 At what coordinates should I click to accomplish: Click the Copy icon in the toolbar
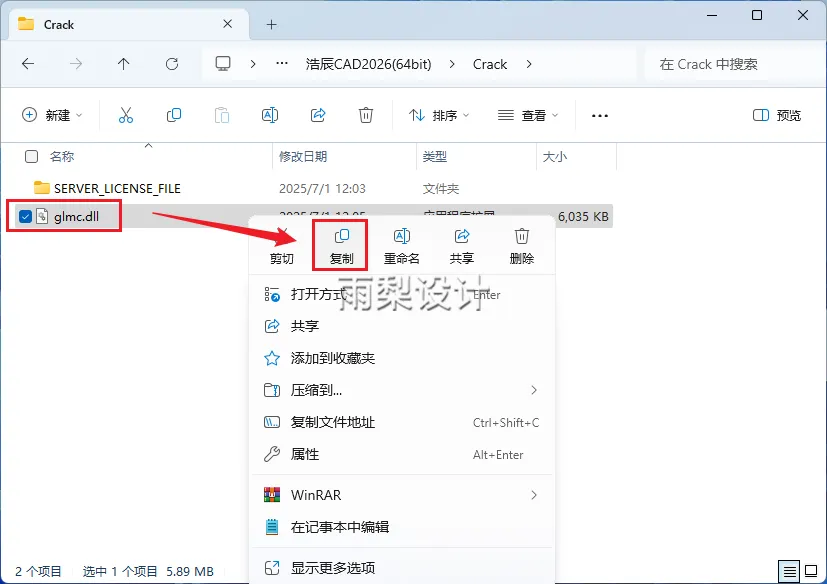(174, 115)
